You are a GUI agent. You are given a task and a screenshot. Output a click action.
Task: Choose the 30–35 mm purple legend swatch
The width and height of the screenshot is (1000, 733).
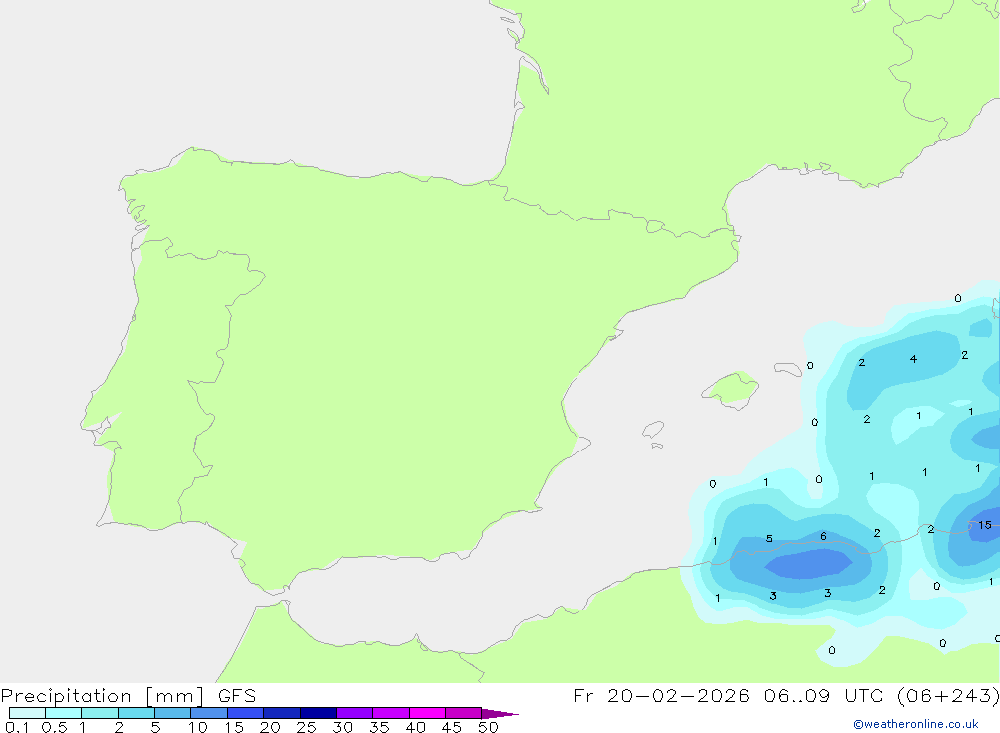click(355, 713)
